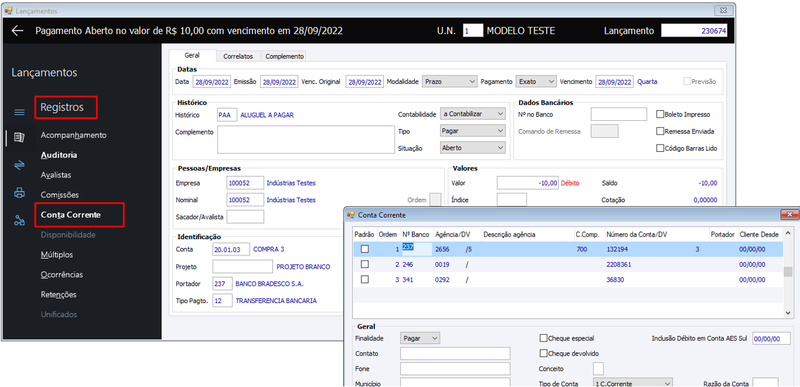Viewport: 800px width, 387px height.
Task: Open Auditoria in the Registros menu
Action: click(59, 155)
